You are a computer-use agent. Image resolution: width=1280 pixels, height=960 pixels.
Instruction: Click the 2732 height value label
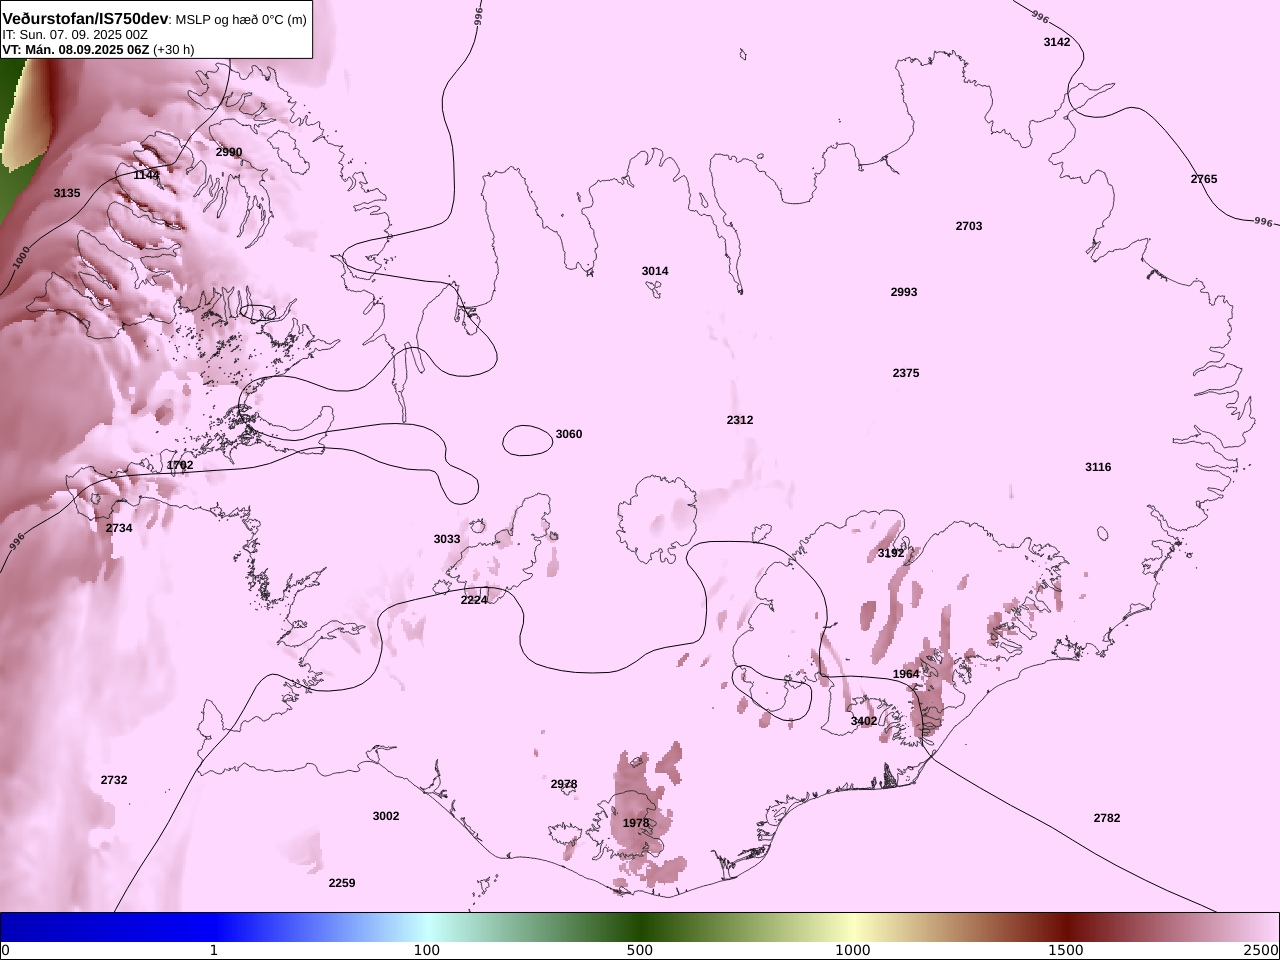coord(114,780)
